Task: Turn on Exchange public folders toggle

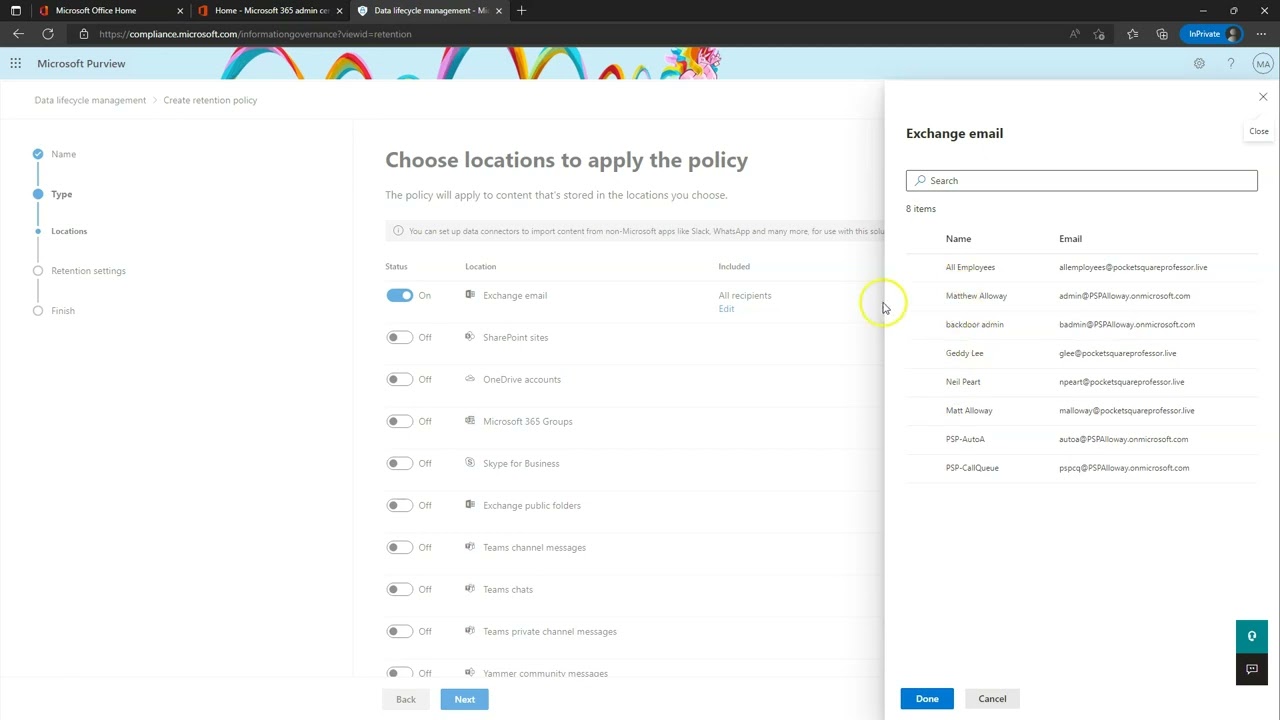Action: point(399,505)
